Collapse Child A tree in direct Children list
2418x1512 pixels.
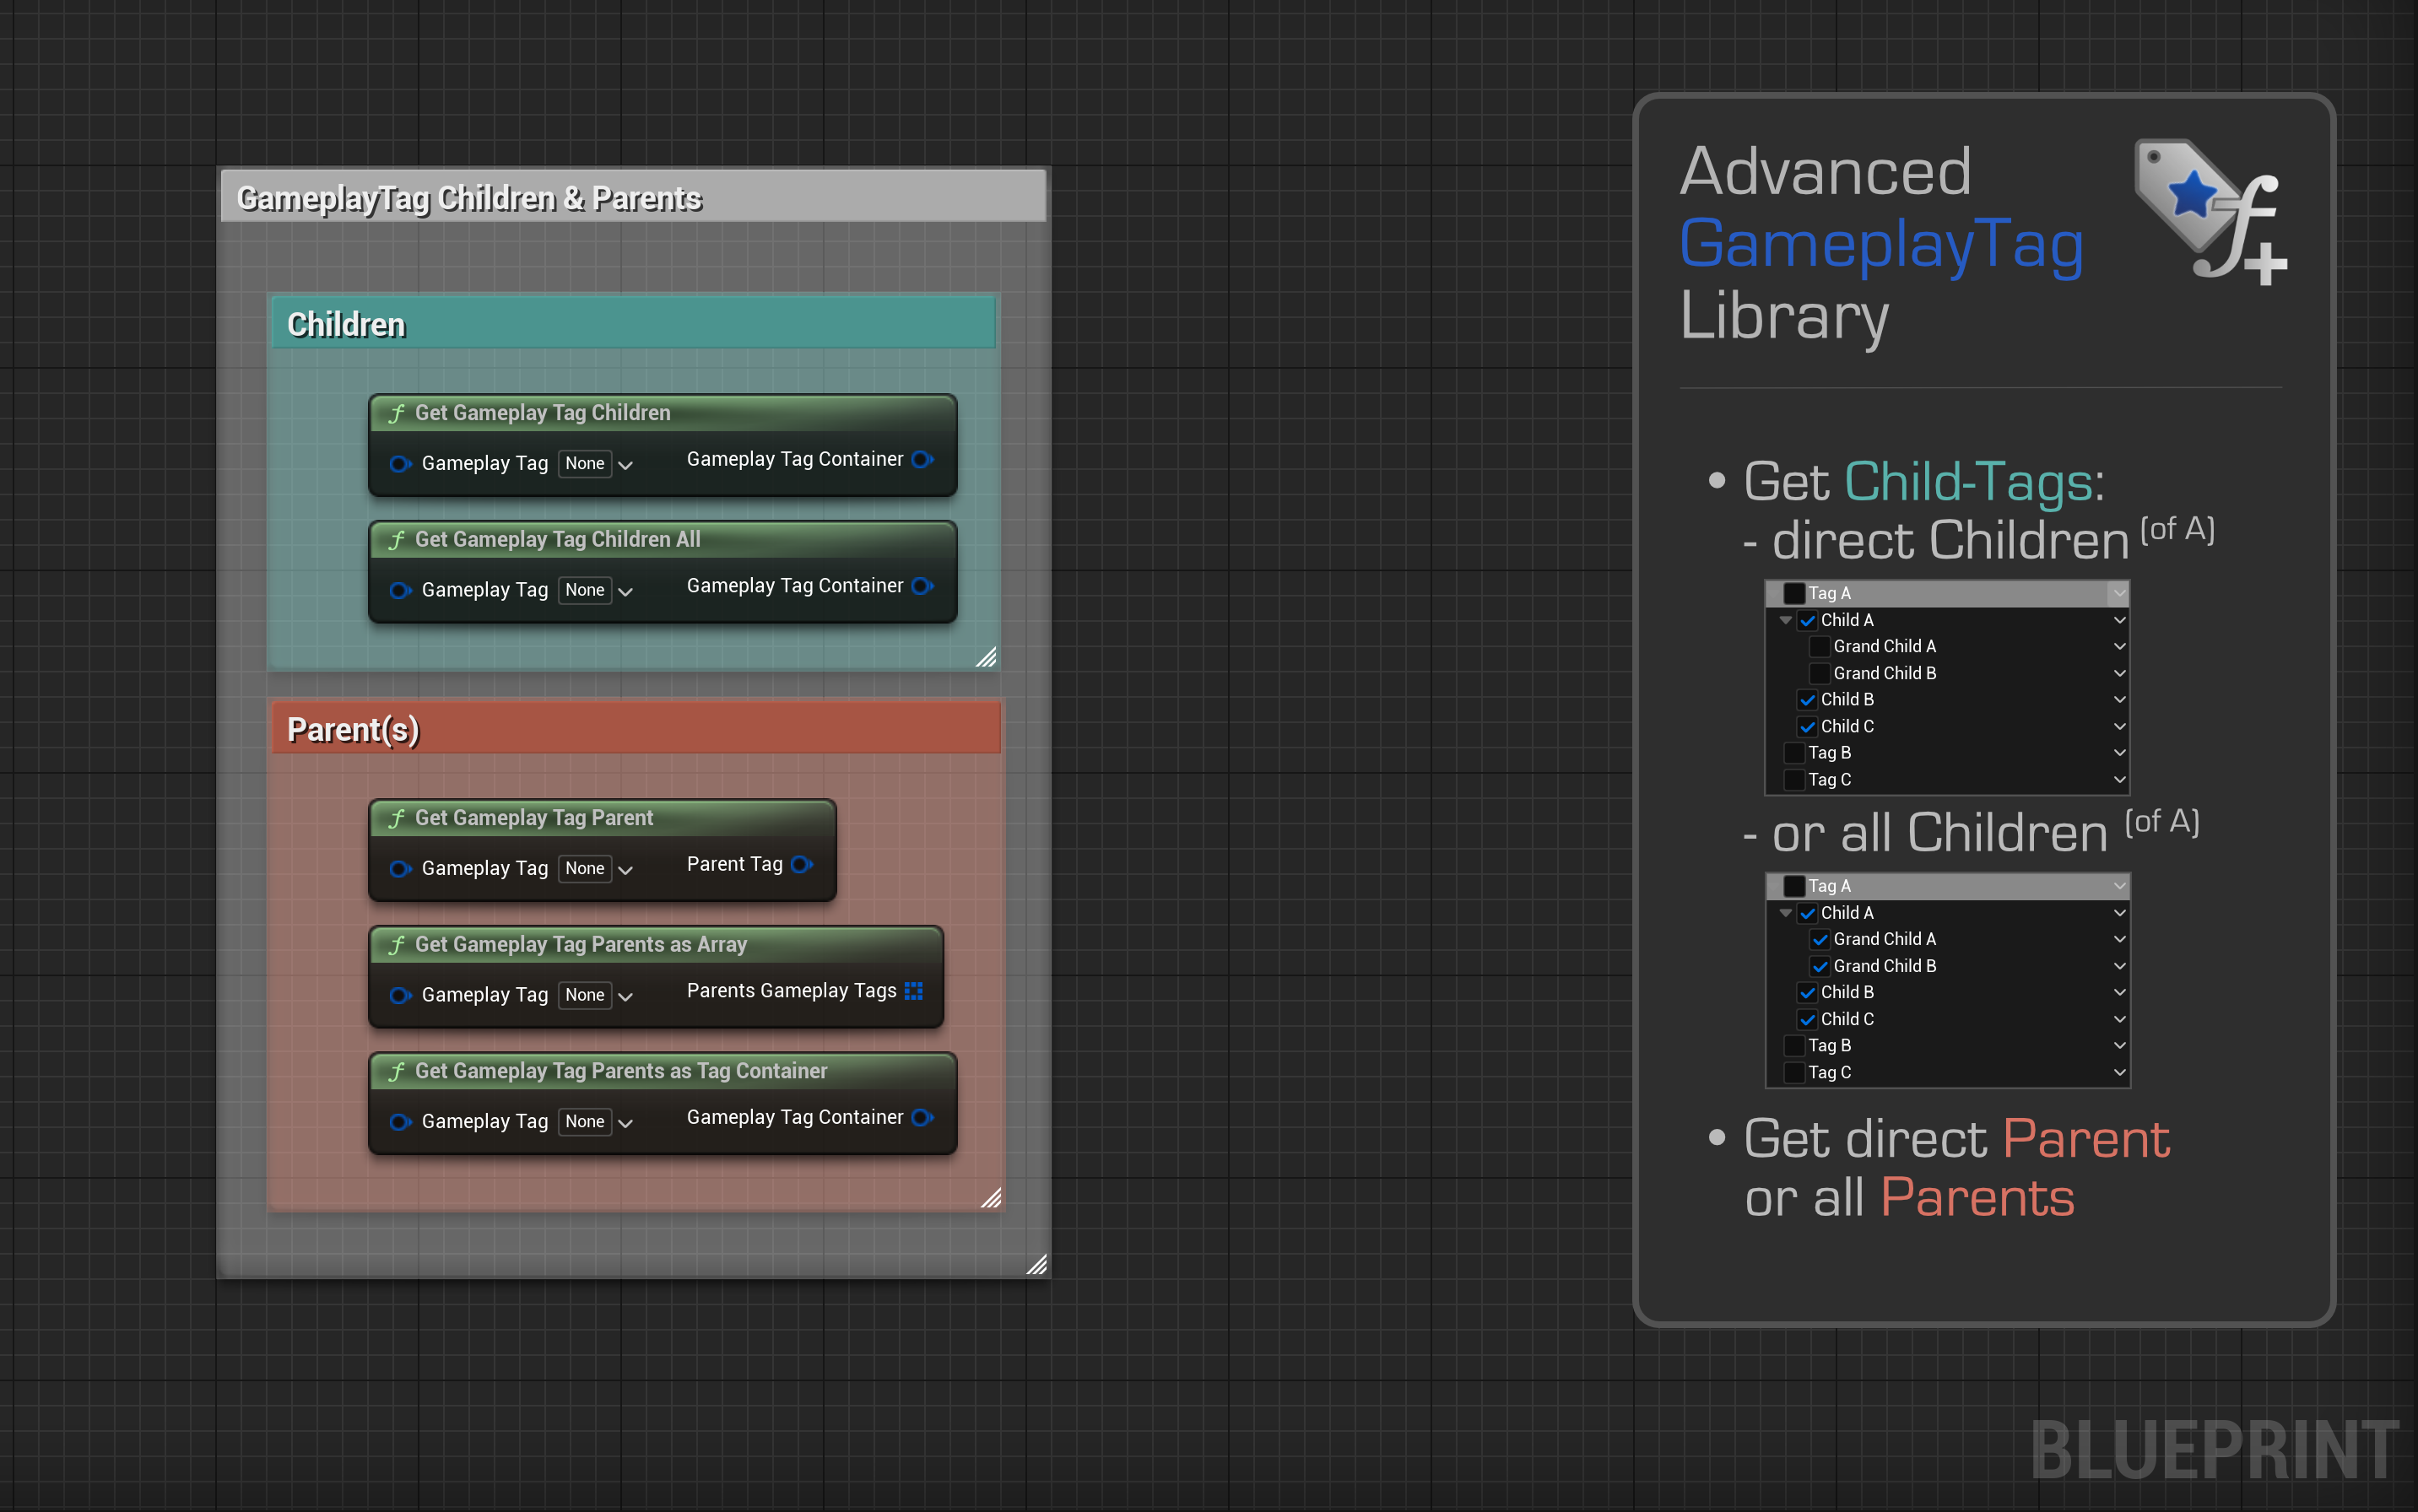pos(1785,620)
